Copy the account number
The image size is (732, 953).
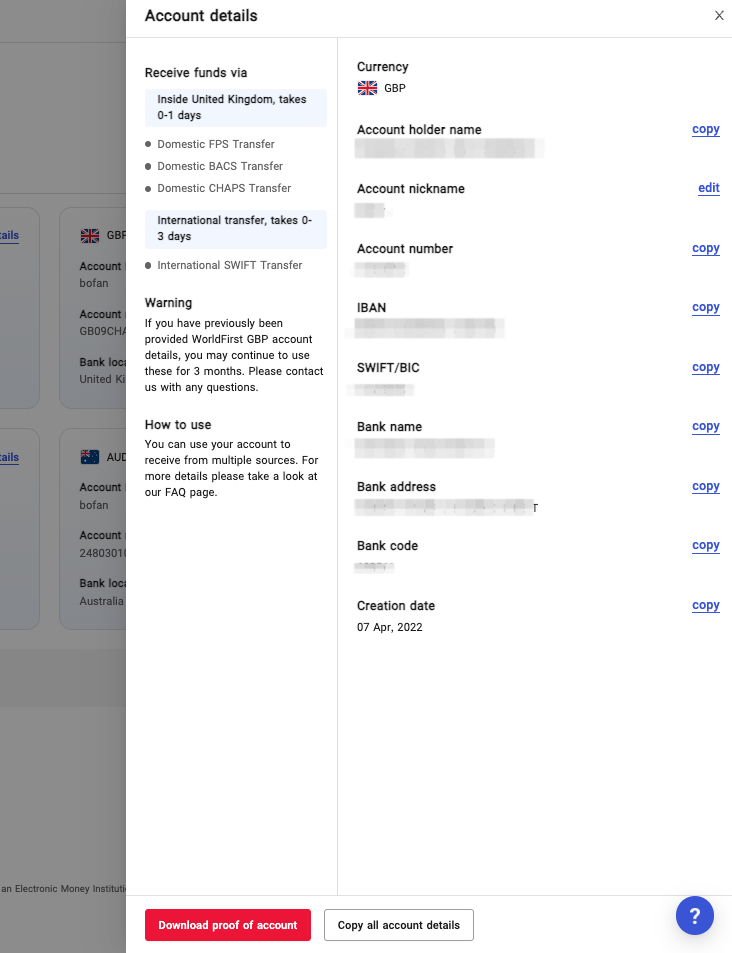705,248
